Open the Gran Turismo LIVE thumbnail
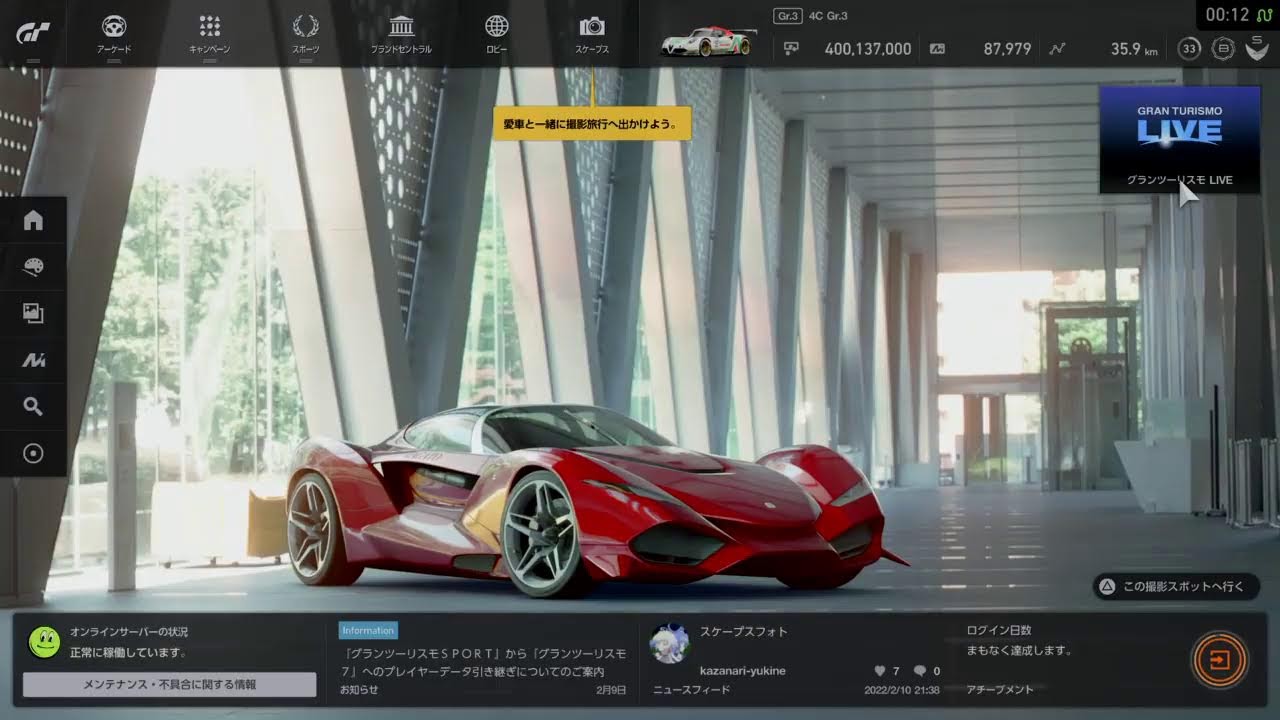 pyautogui.click(x=1179, y=138)
